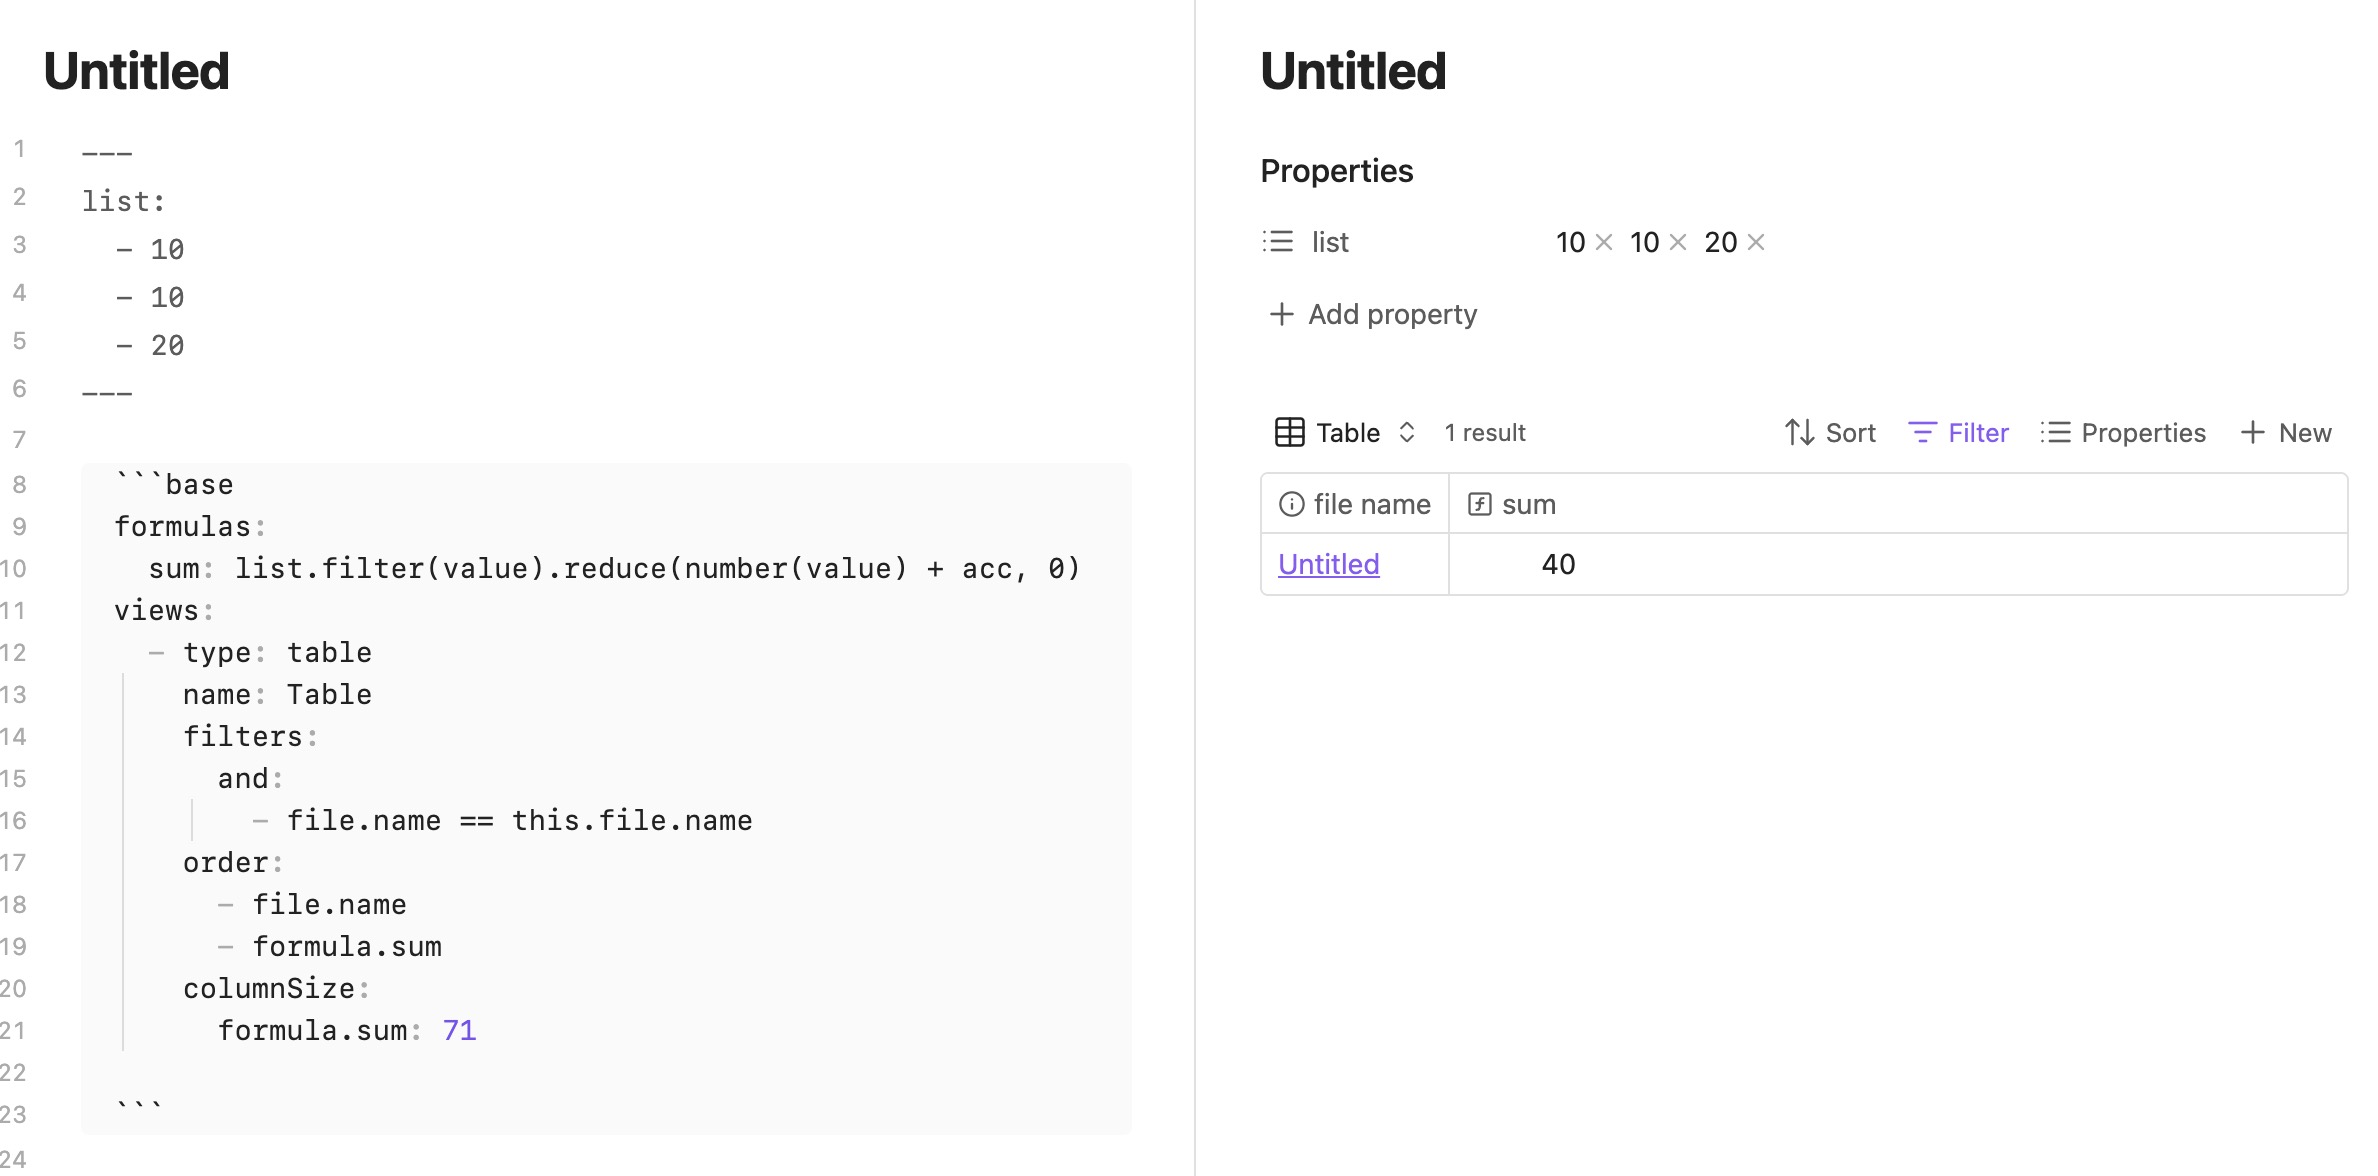This screenshot has height=1176, width=2378.
Task: Click the plus icon beside Add property
Action: click(x=1281, y=314)
